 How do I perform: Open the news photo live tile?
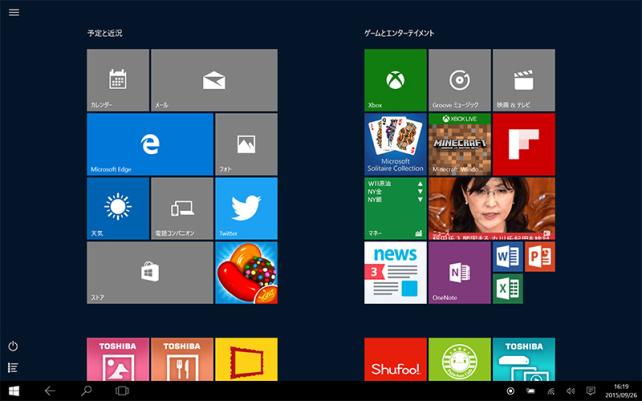[x=492, y=208]
